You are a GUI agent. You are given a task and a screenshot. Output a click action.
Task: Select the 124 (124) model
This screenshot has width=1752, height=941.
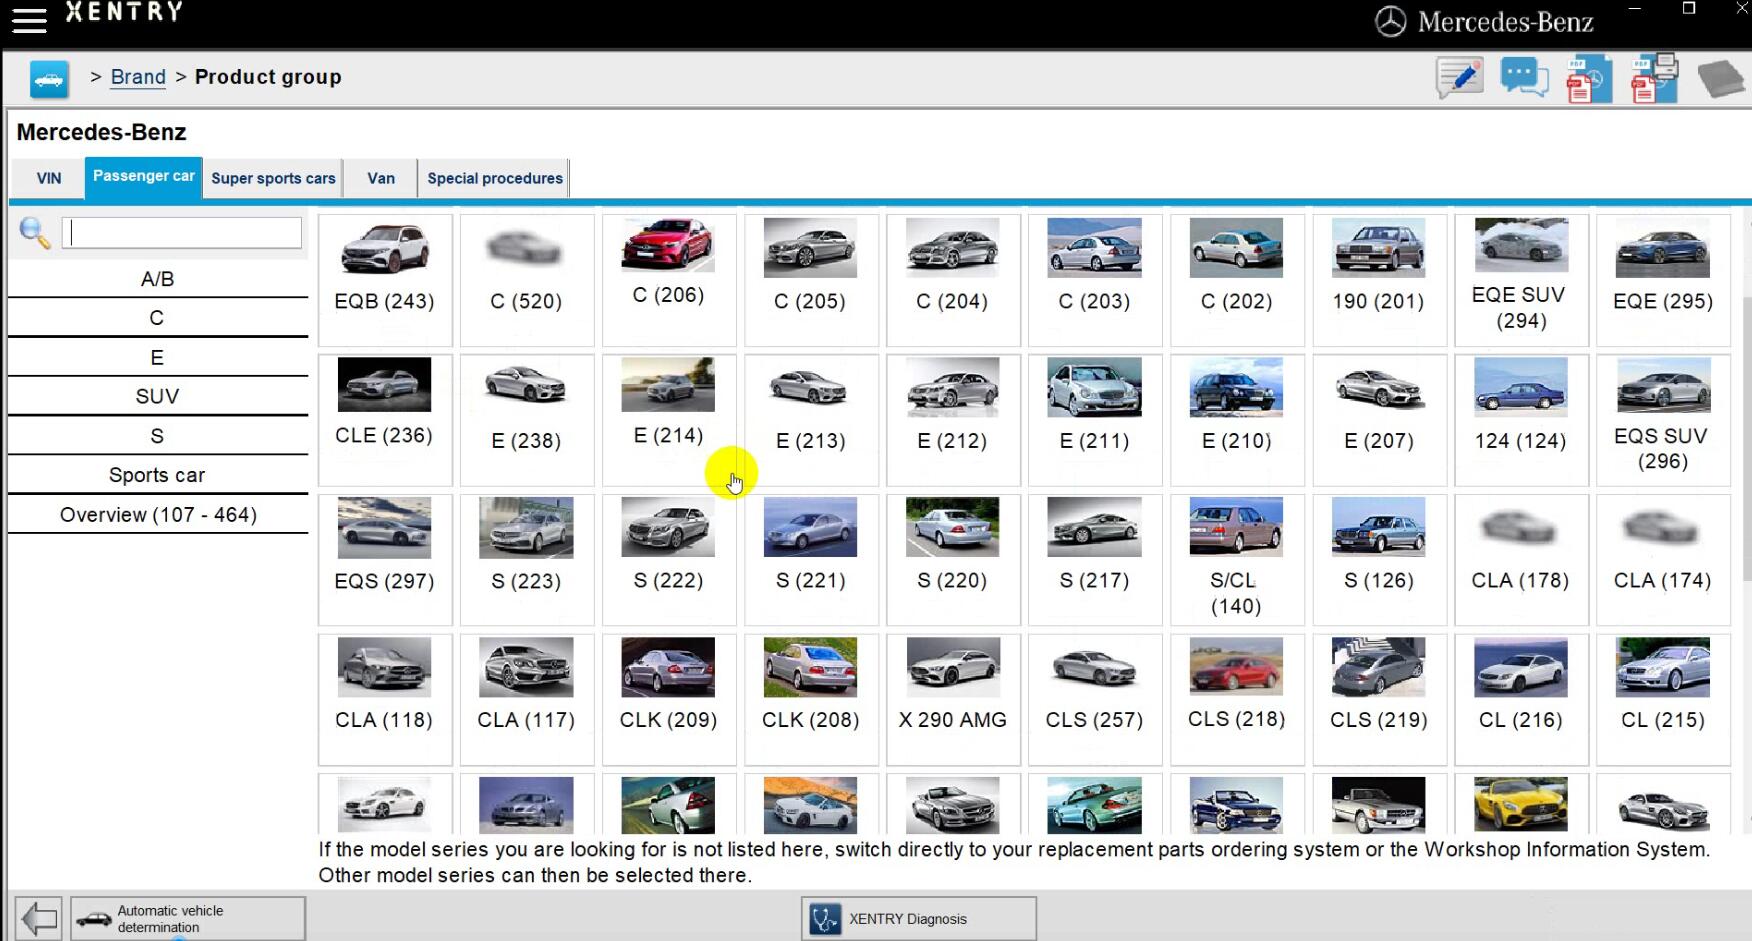(1521, 420)
